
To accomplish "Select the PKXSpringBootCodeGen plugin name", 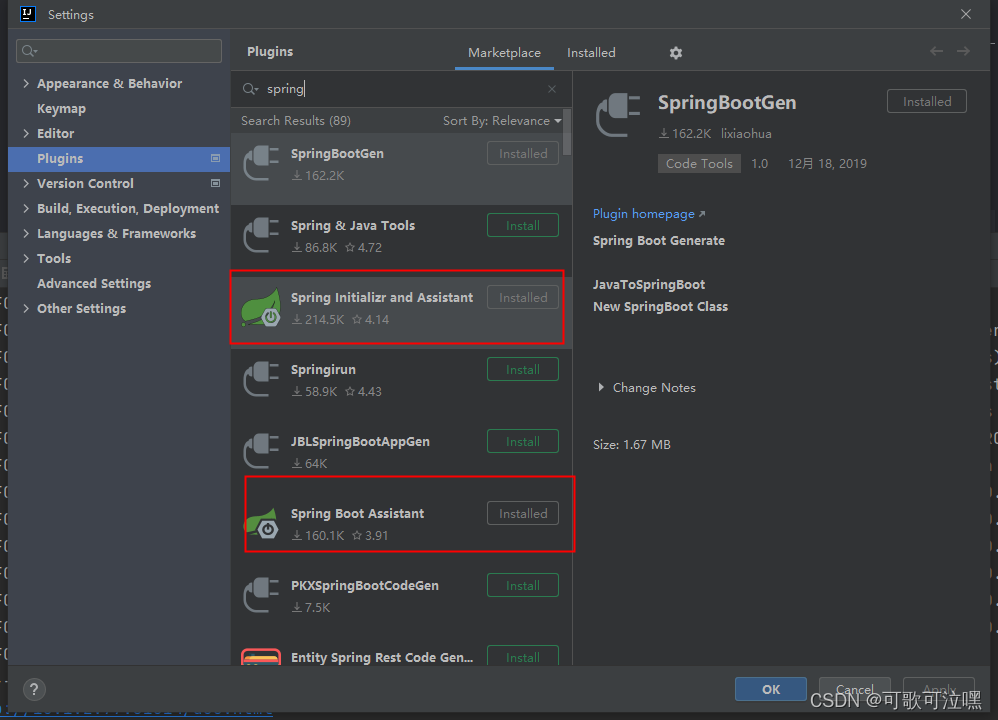I will (x=365, y=585).
